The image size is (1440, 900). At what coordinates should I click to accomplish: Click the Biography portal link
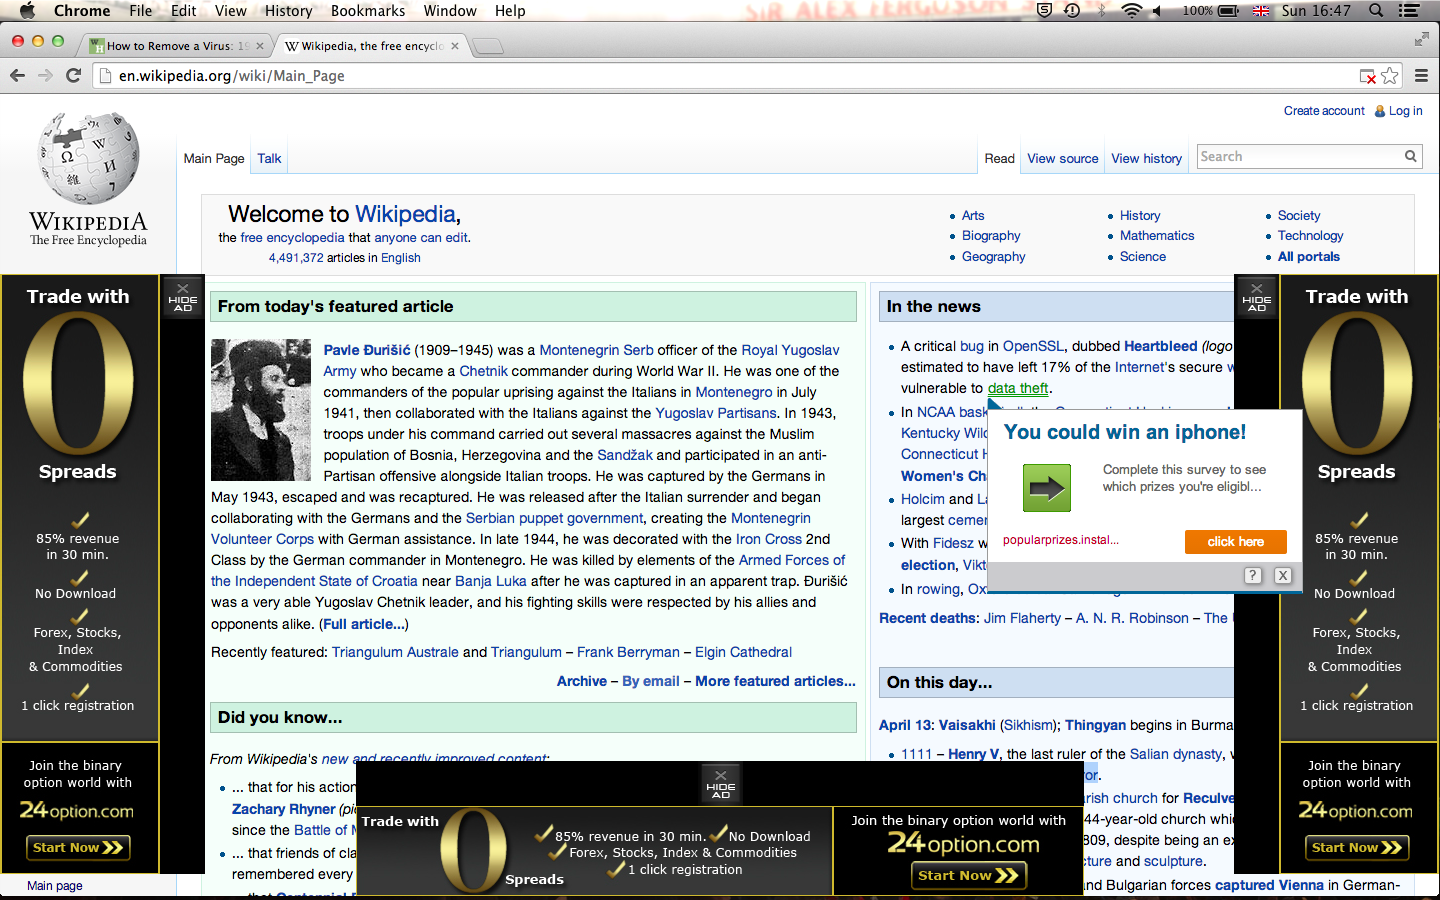coord(991,236)
